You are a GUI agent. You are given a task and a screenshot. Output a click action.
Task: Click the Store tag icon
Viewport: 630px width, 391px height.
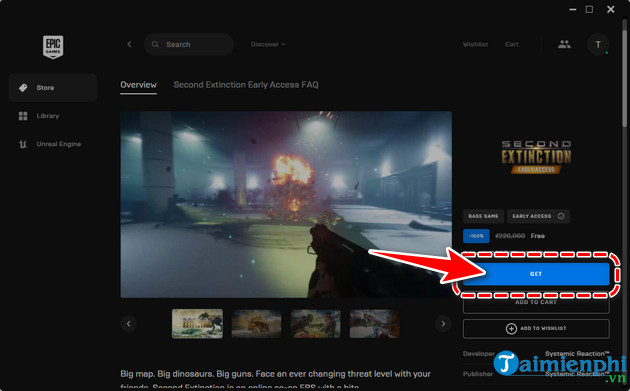tap(23, 87)
